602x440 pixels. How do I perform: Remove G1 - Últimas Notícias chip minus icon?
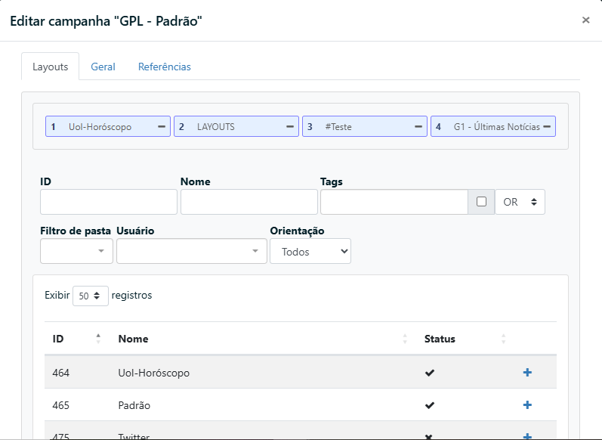pyautogui.click(x=547, y=127)
